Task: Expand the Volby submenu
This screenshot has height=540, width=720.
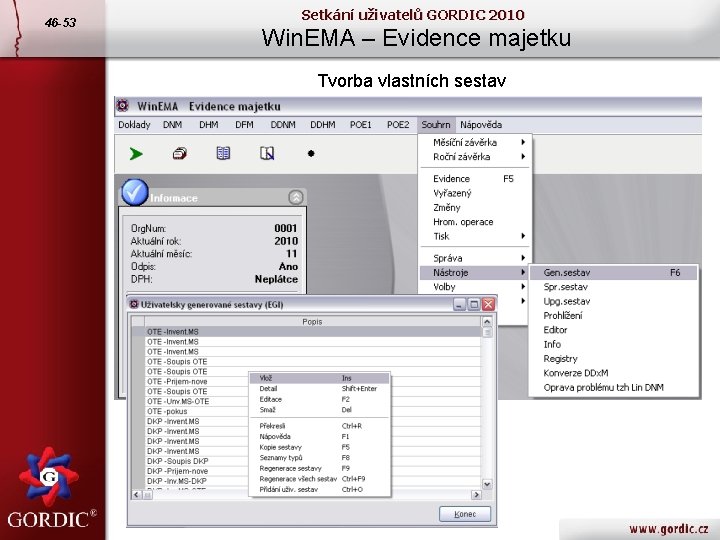Action: click(x=475, y=287)
